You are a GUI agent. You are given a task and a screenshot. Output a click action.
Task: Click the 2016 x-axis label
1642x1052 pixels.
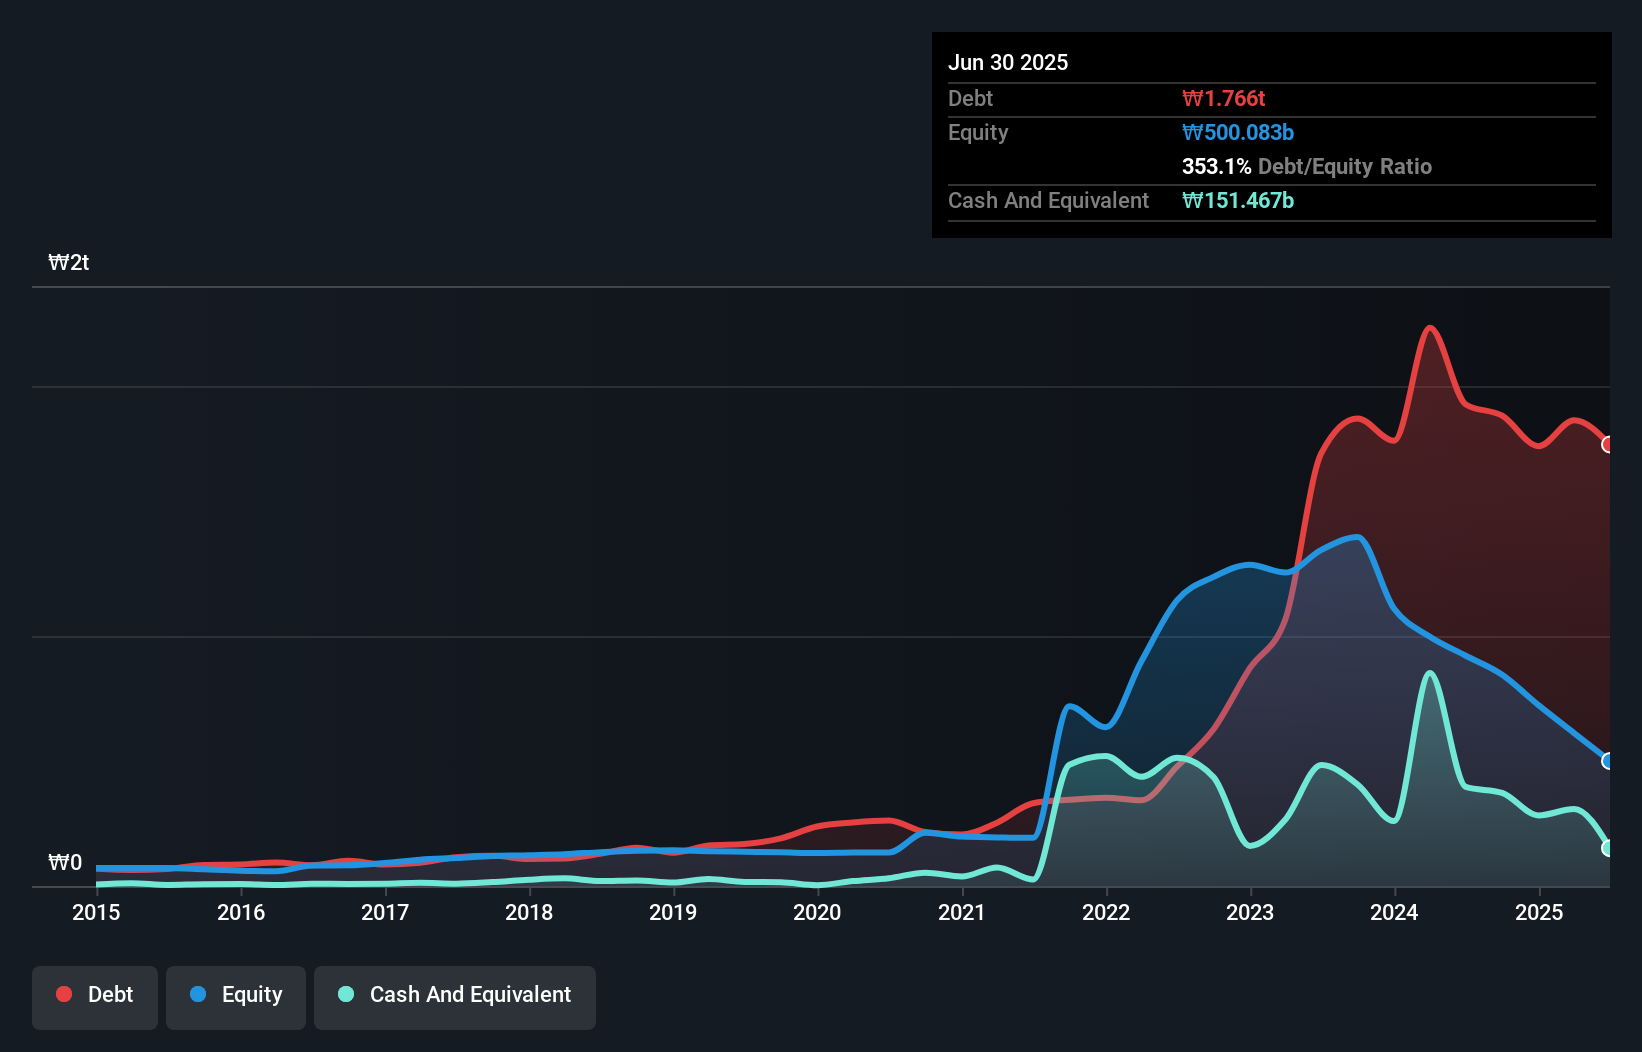click(241, 912)
